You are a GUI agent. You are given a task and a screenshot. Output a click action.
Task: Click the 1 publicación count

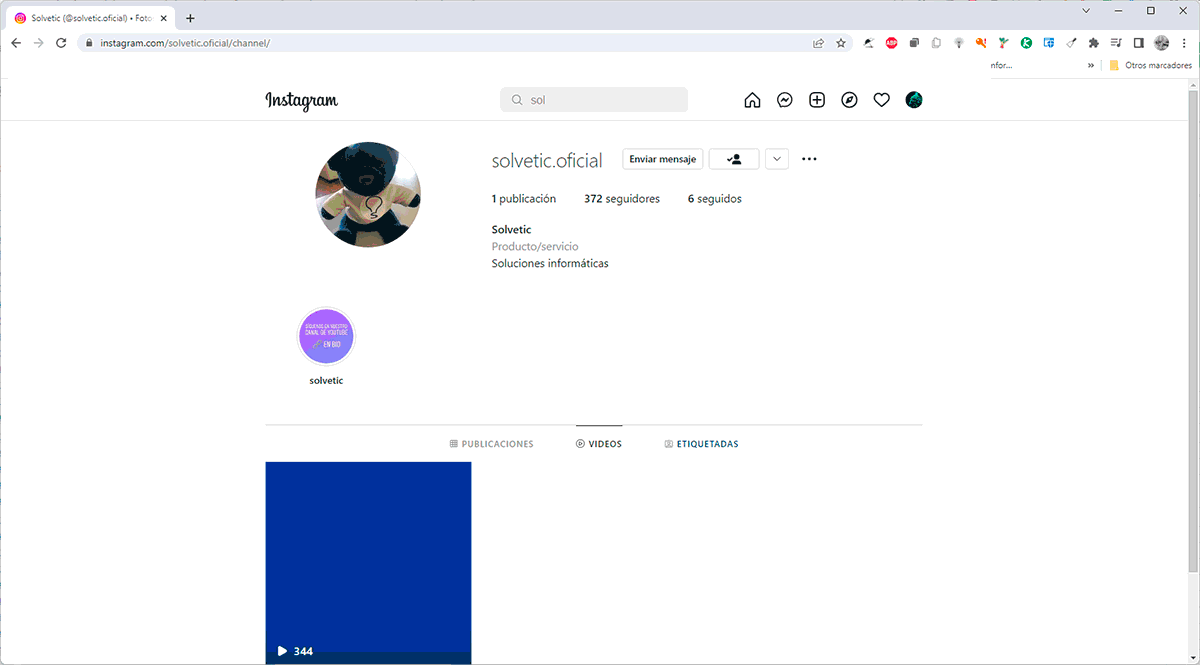point(524,199)
